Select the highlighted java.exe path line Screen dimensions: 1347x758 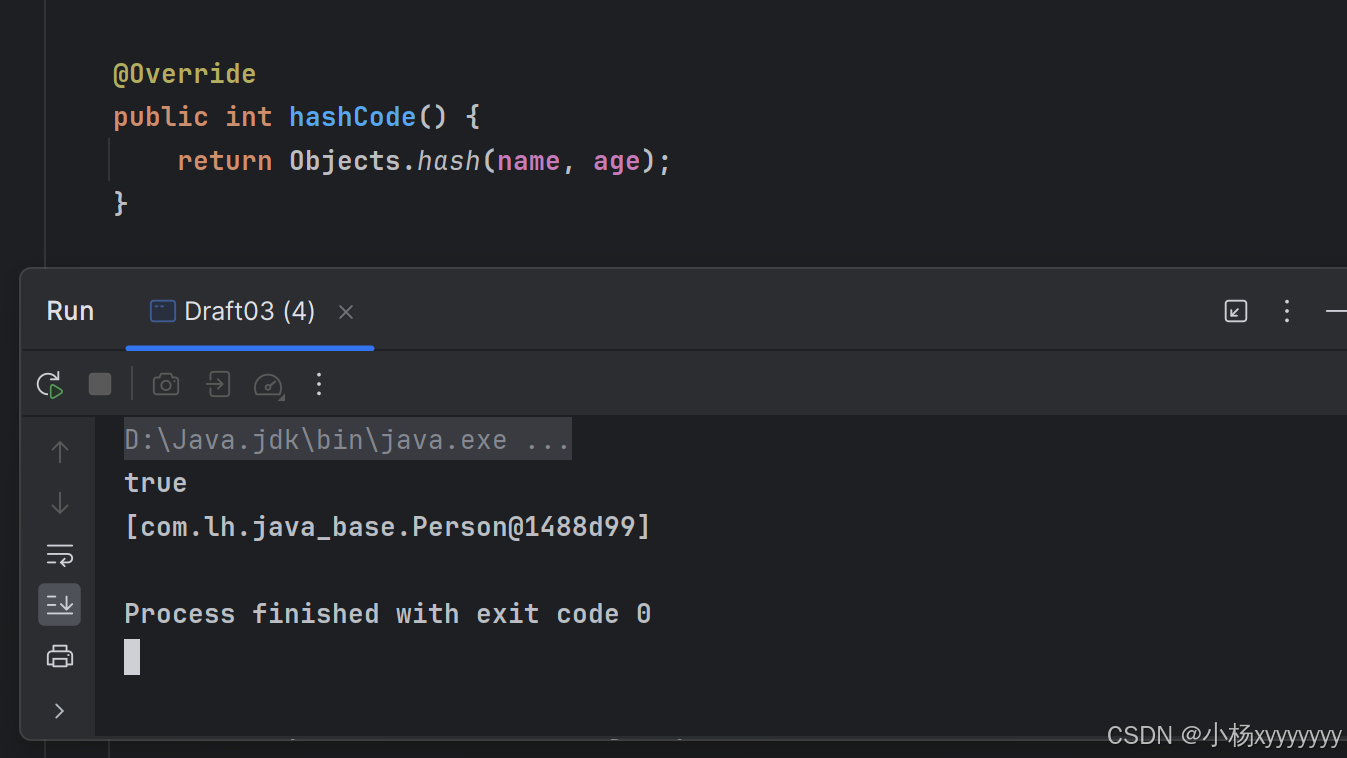[347, 438]
